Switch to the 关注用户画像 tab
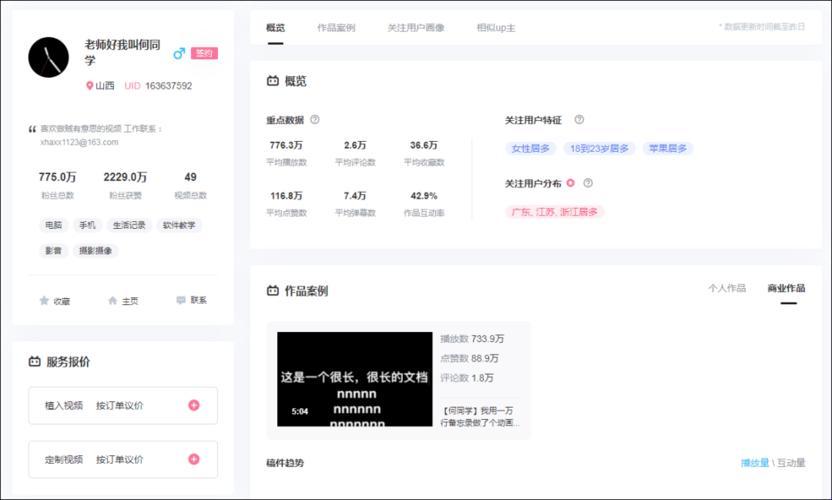This screenshot has width=832, height=500. [x=416, y=28]
